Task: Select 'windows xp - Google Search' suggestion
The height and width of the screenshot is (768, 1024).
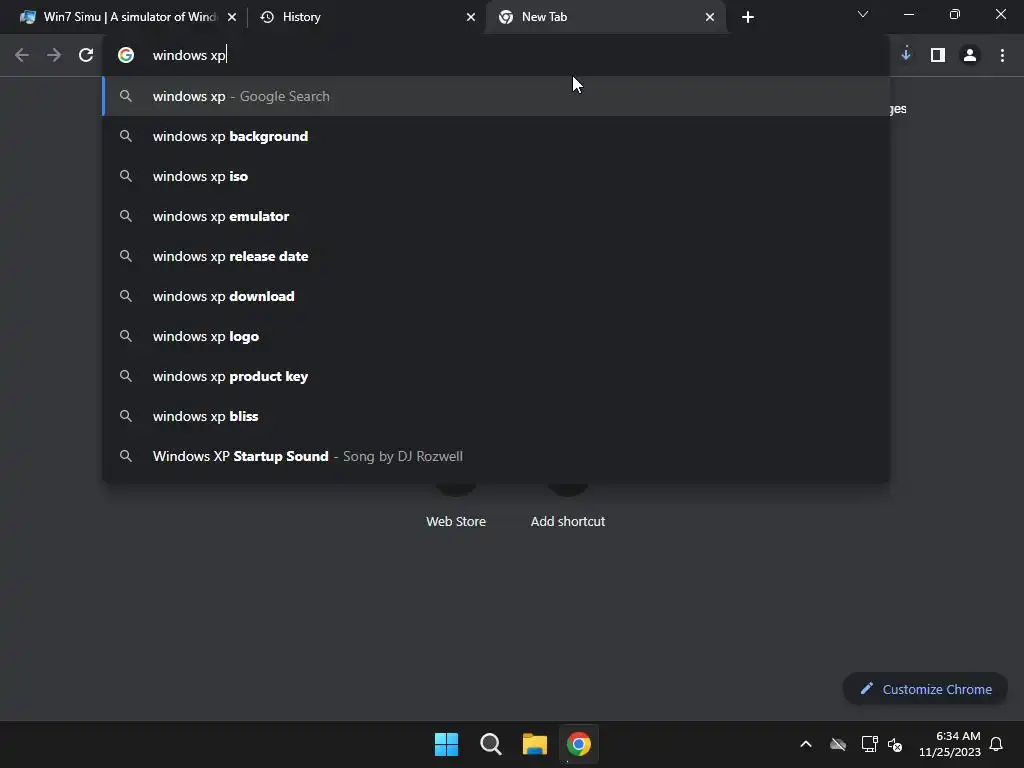Action: pos(496,96)
